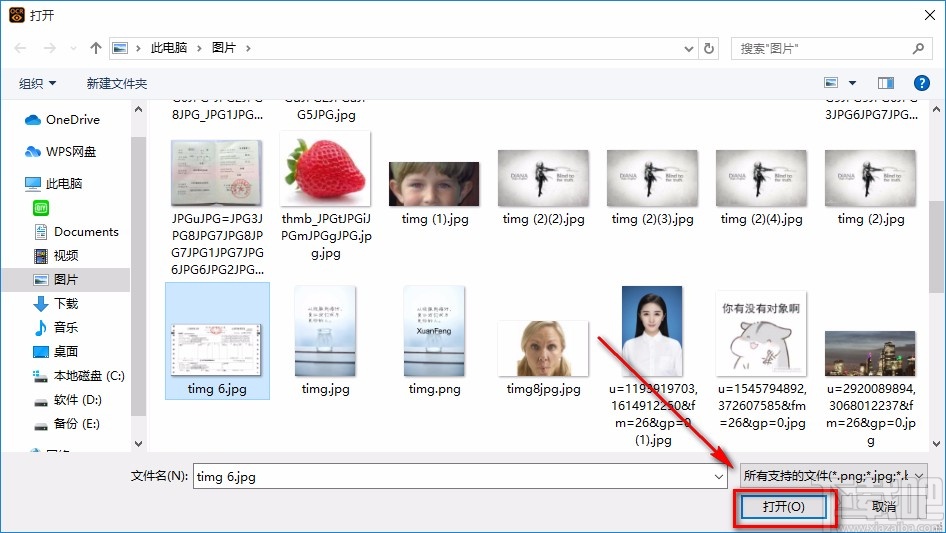Open the view options dropdown arrow
The height and width of the screenshot is (533, 946).
pos(852,83)
